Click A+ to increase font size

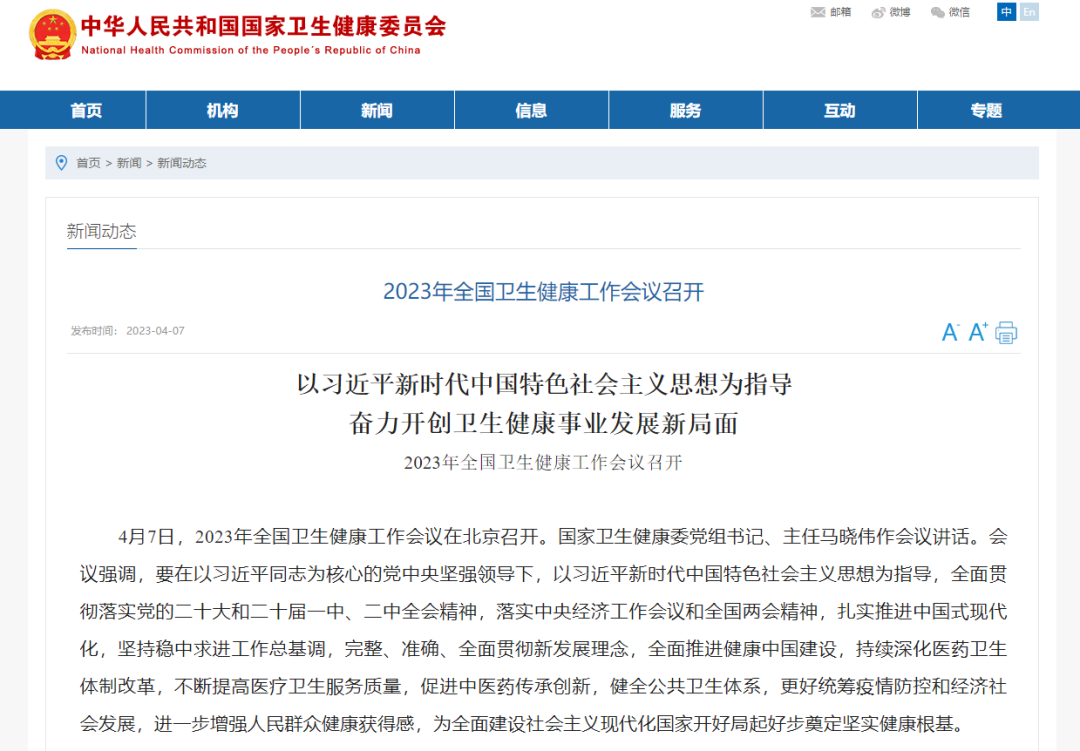click(x=977, y=331)
